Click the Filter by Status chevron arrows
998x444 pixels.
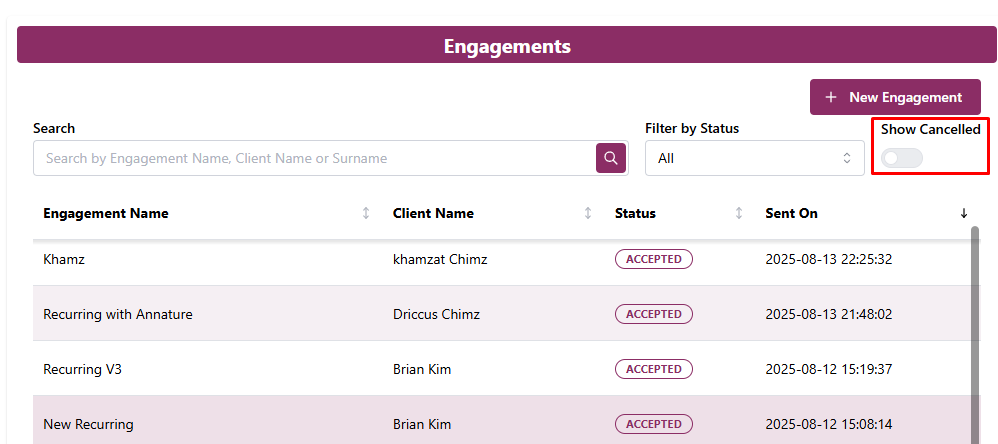coord(847,158)
